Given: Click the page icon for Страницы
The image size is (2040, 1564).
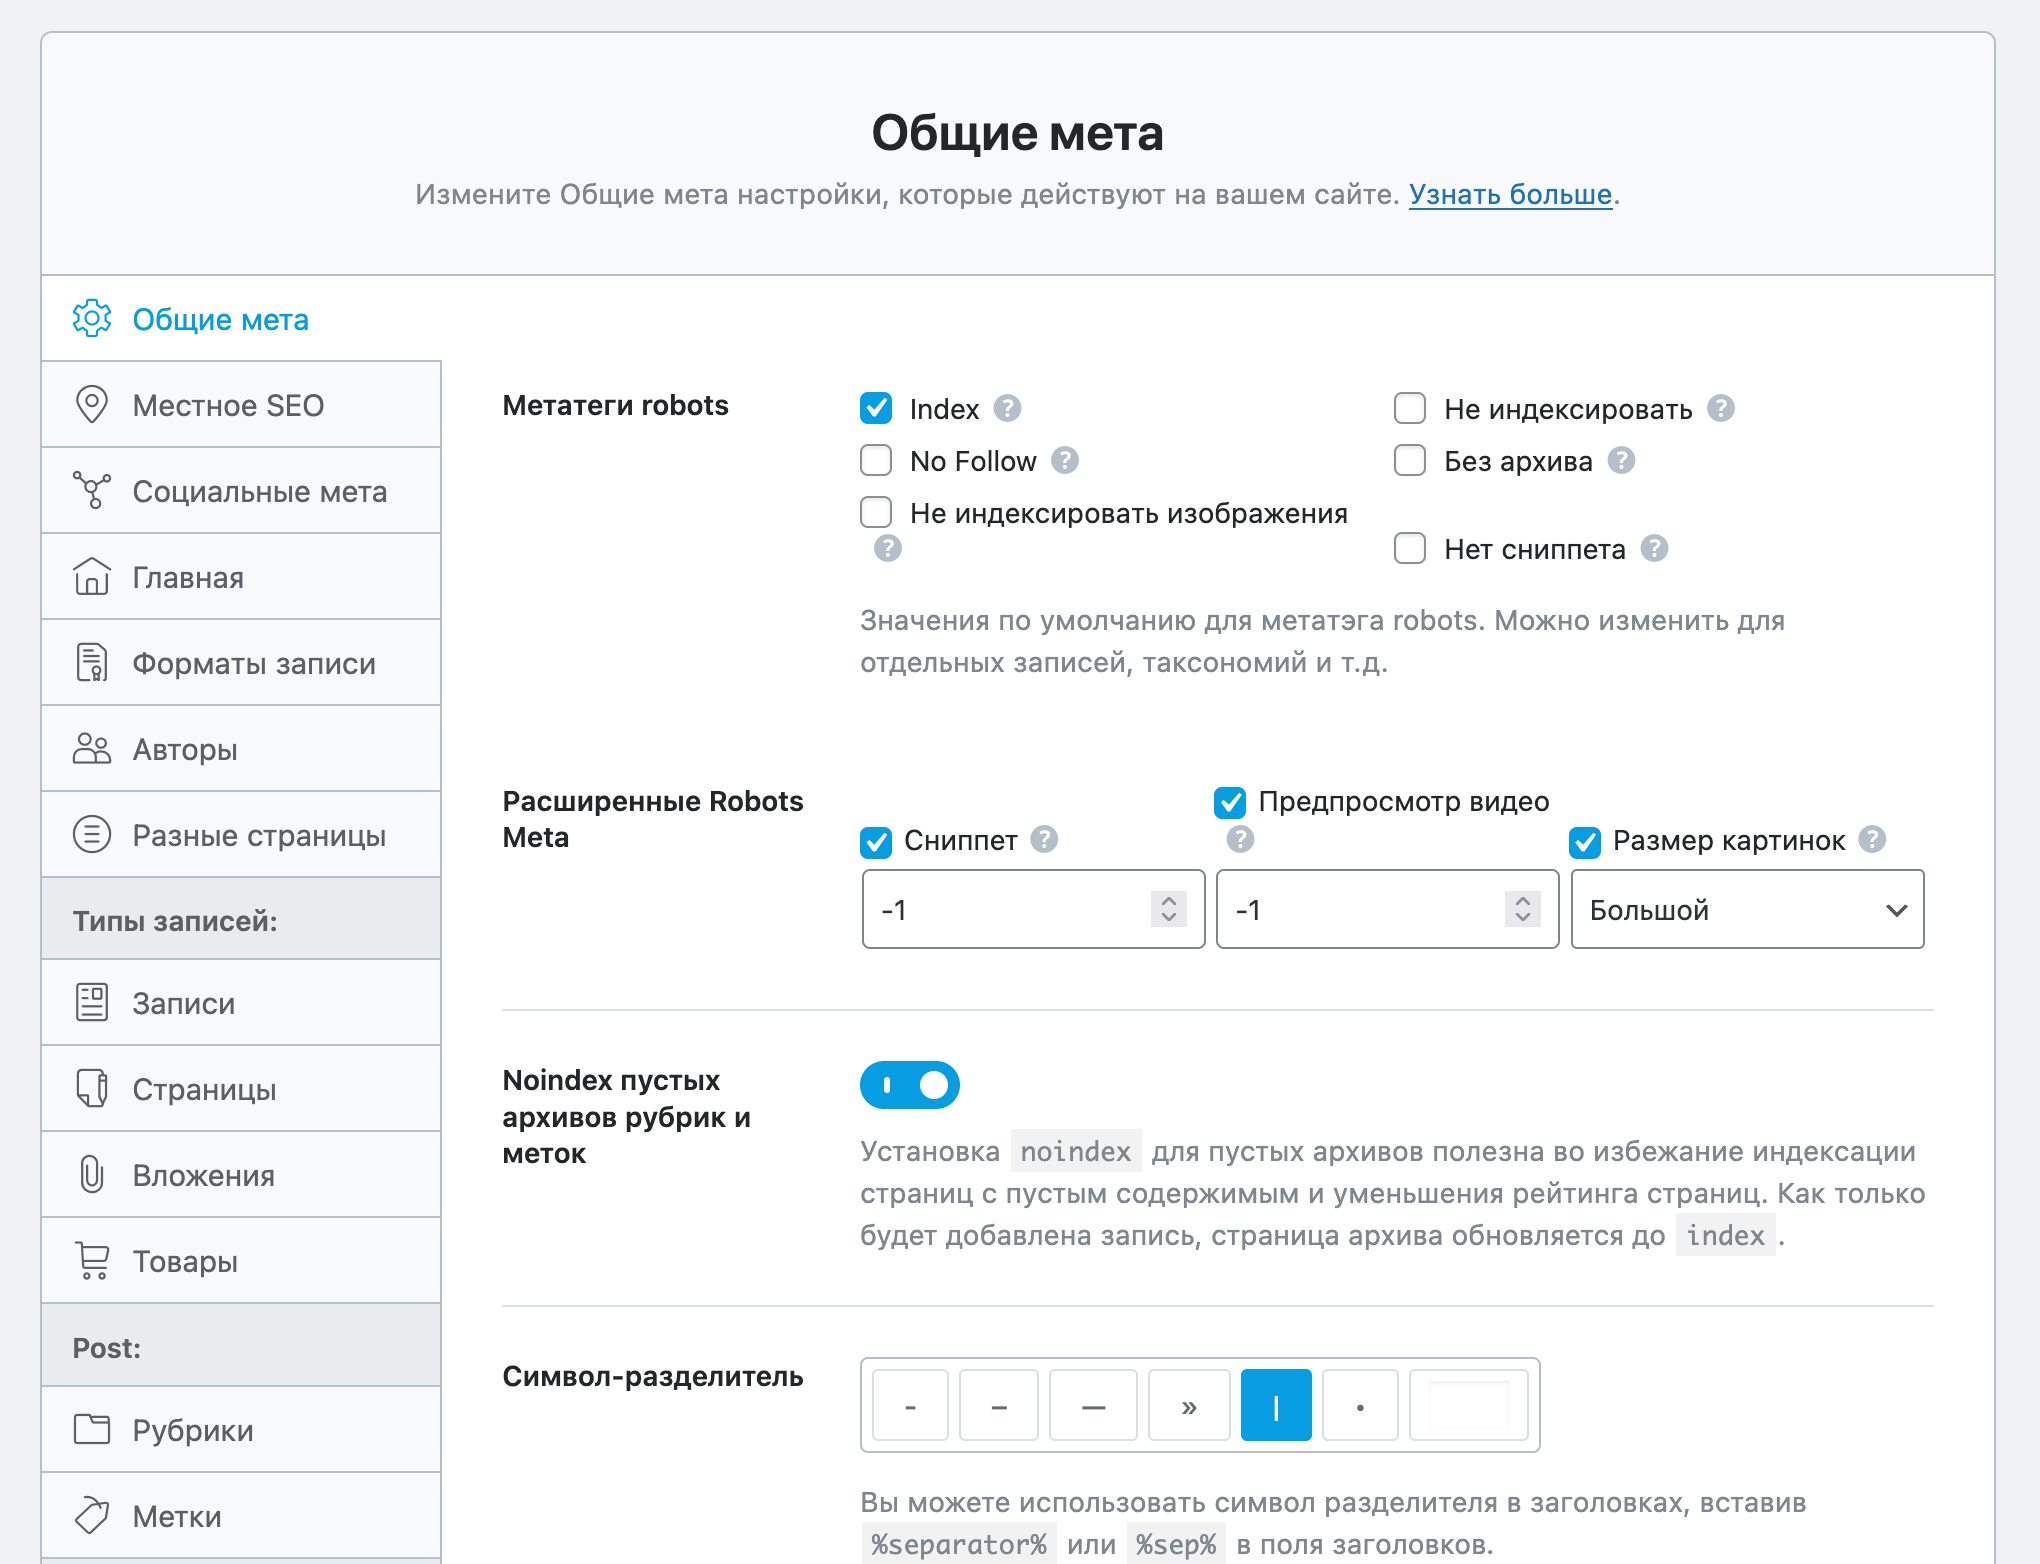Looking at the screenshot, I should pyautogui.click(x=92, y=1089).
